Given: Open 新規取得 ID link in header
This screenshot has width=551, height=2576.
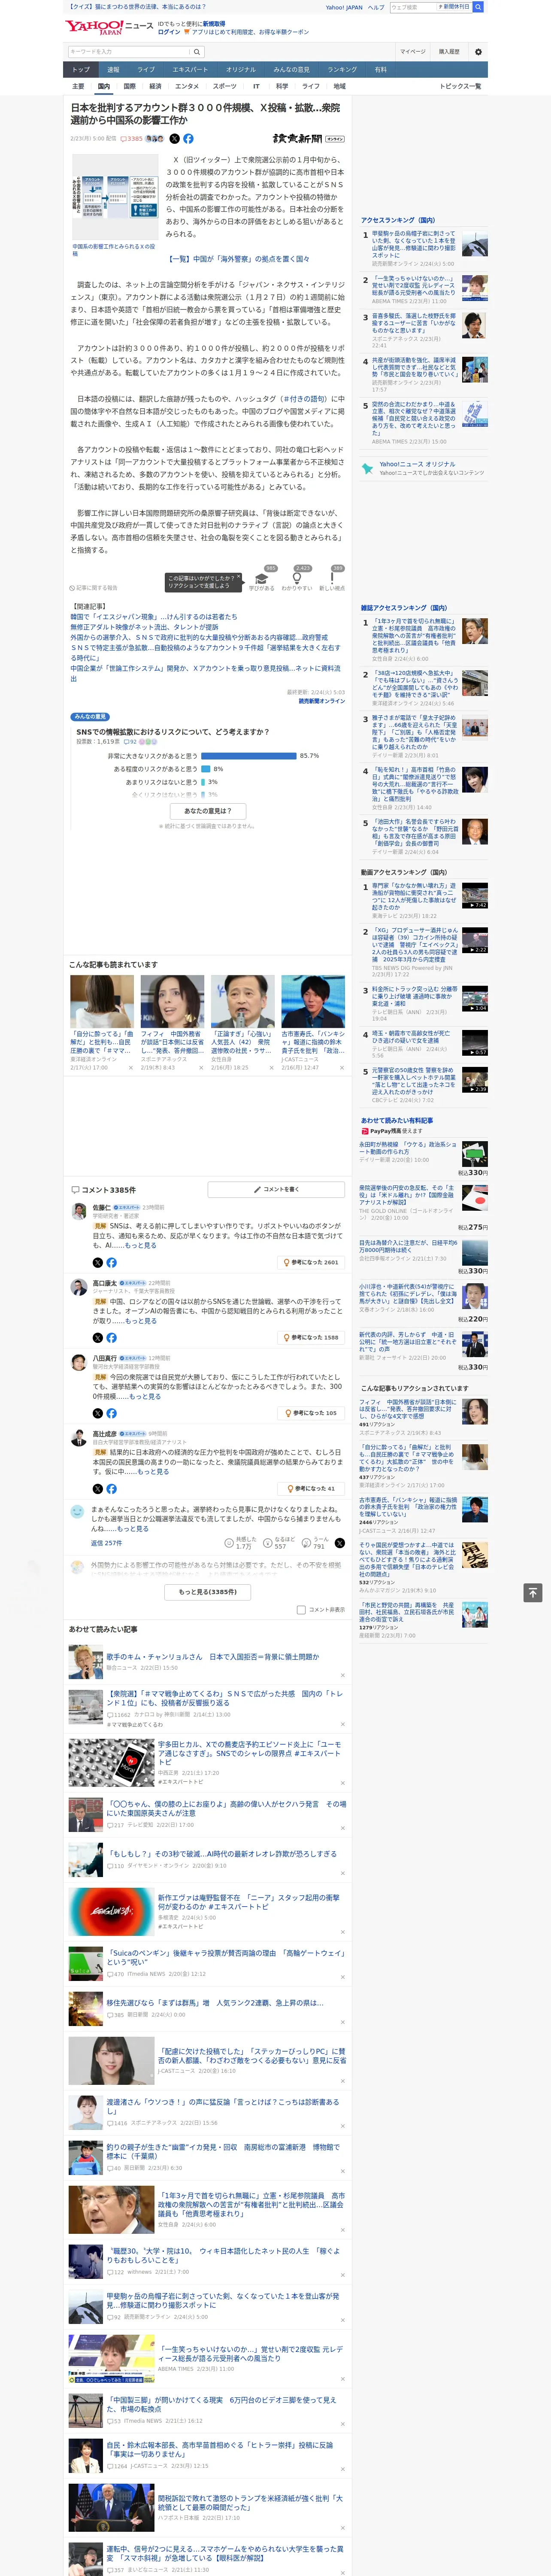Looking at the screenshot, I should tap(214, 24).
